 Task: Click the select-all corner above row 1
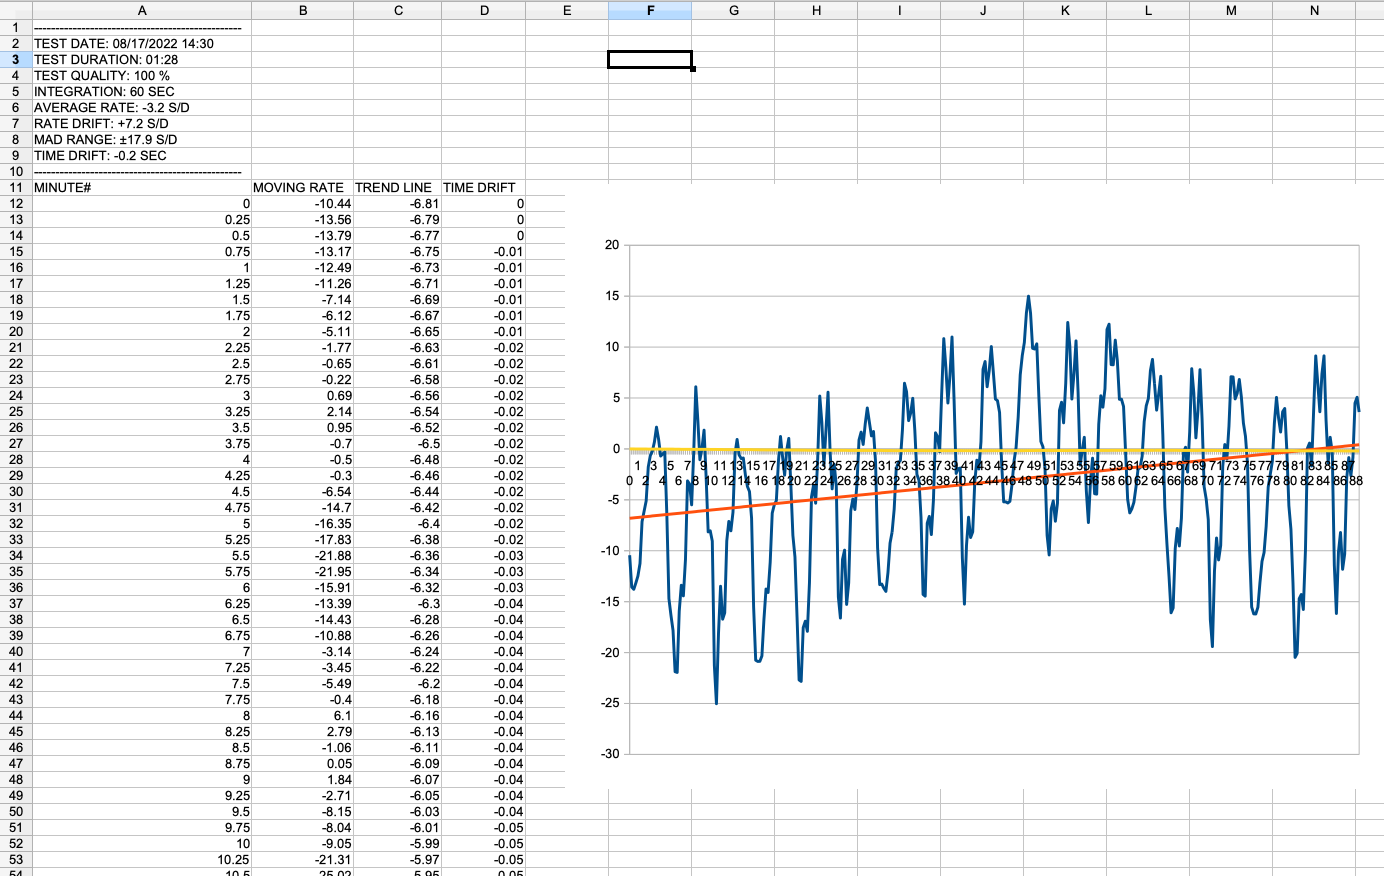pos(16,10)
